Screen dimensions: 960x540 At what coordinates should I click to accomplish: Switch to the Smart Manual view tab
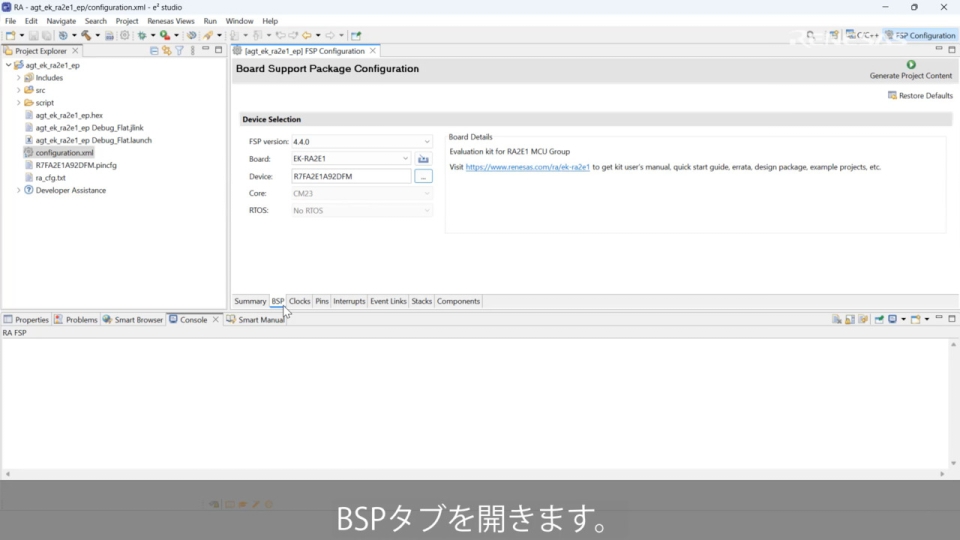[255, 320]
